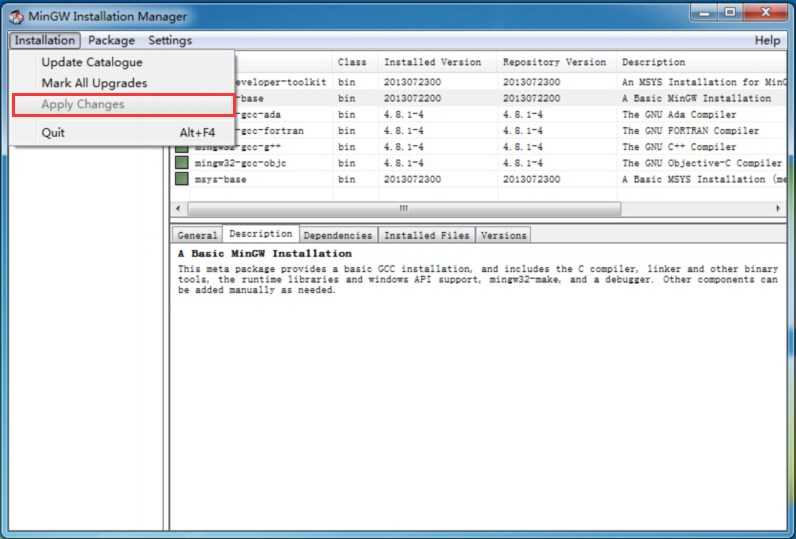Select the mingw32-gcc-objc package name
This screenshot has height=539, width=796.
pyautogui.click(x=240, y=163)
